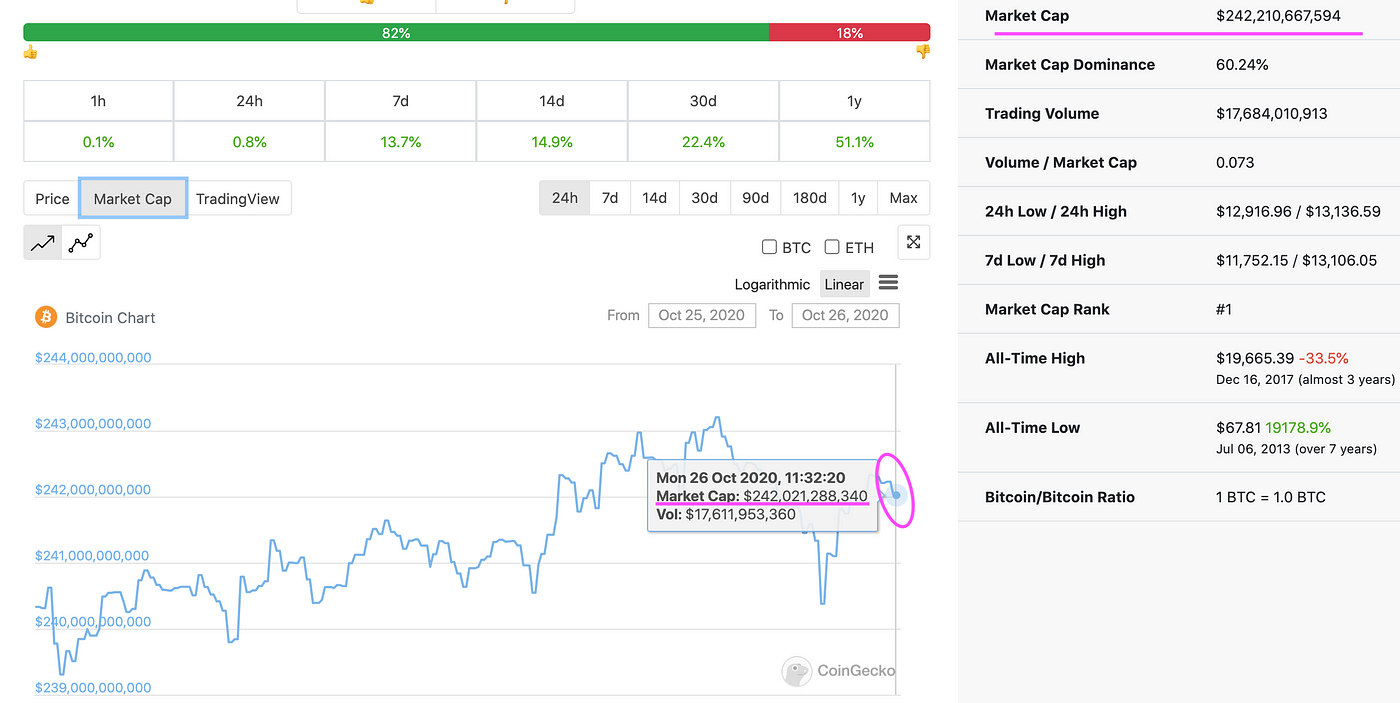Click the 1 BTC = 1.0 BTC ratio
Screen dimensions: 1400x703
1271,497
